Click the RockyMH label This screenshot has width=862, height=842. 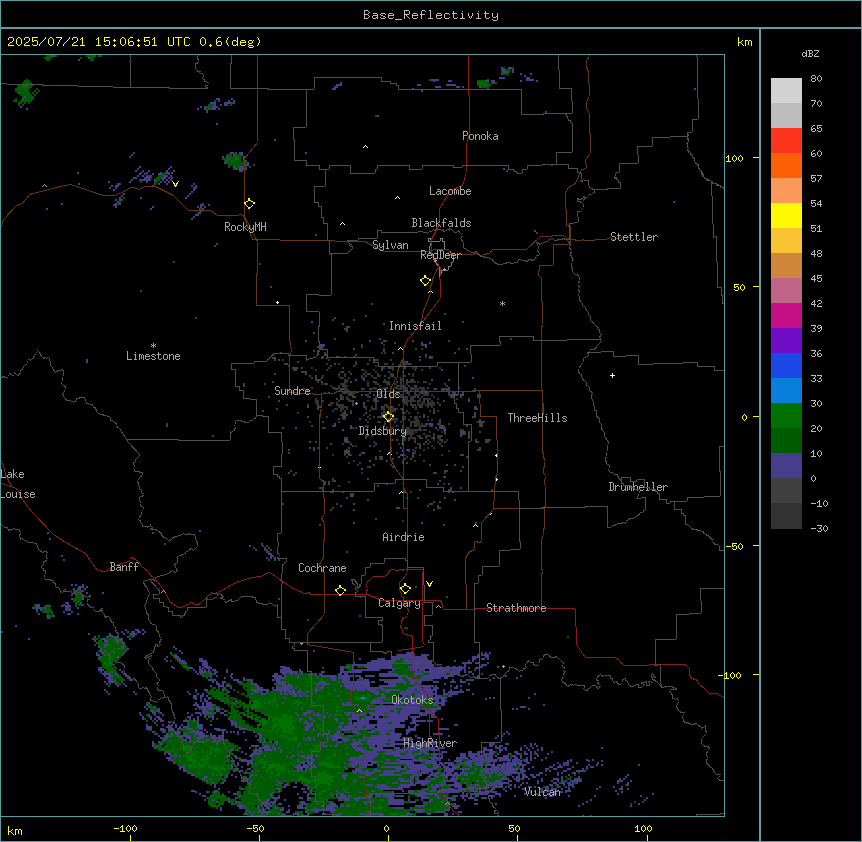tap(245, 227)
